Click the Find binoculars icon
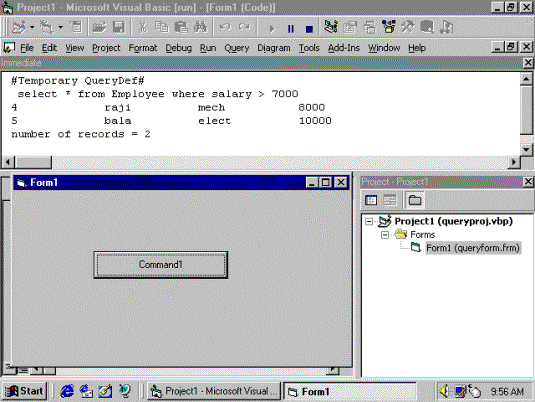 click(x=200, y=27)
